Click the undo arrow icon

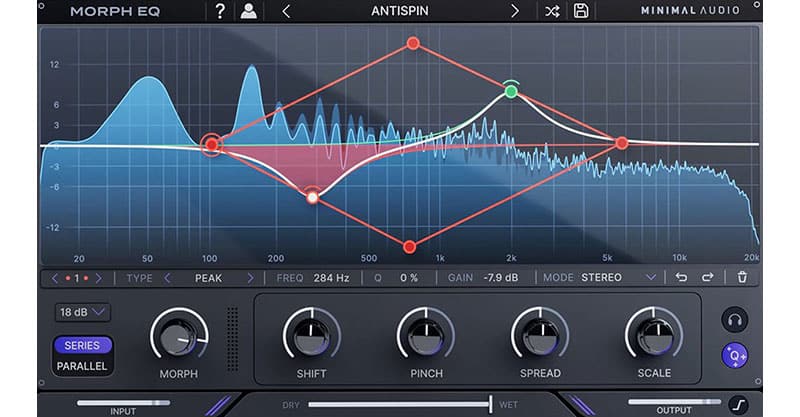681,277
